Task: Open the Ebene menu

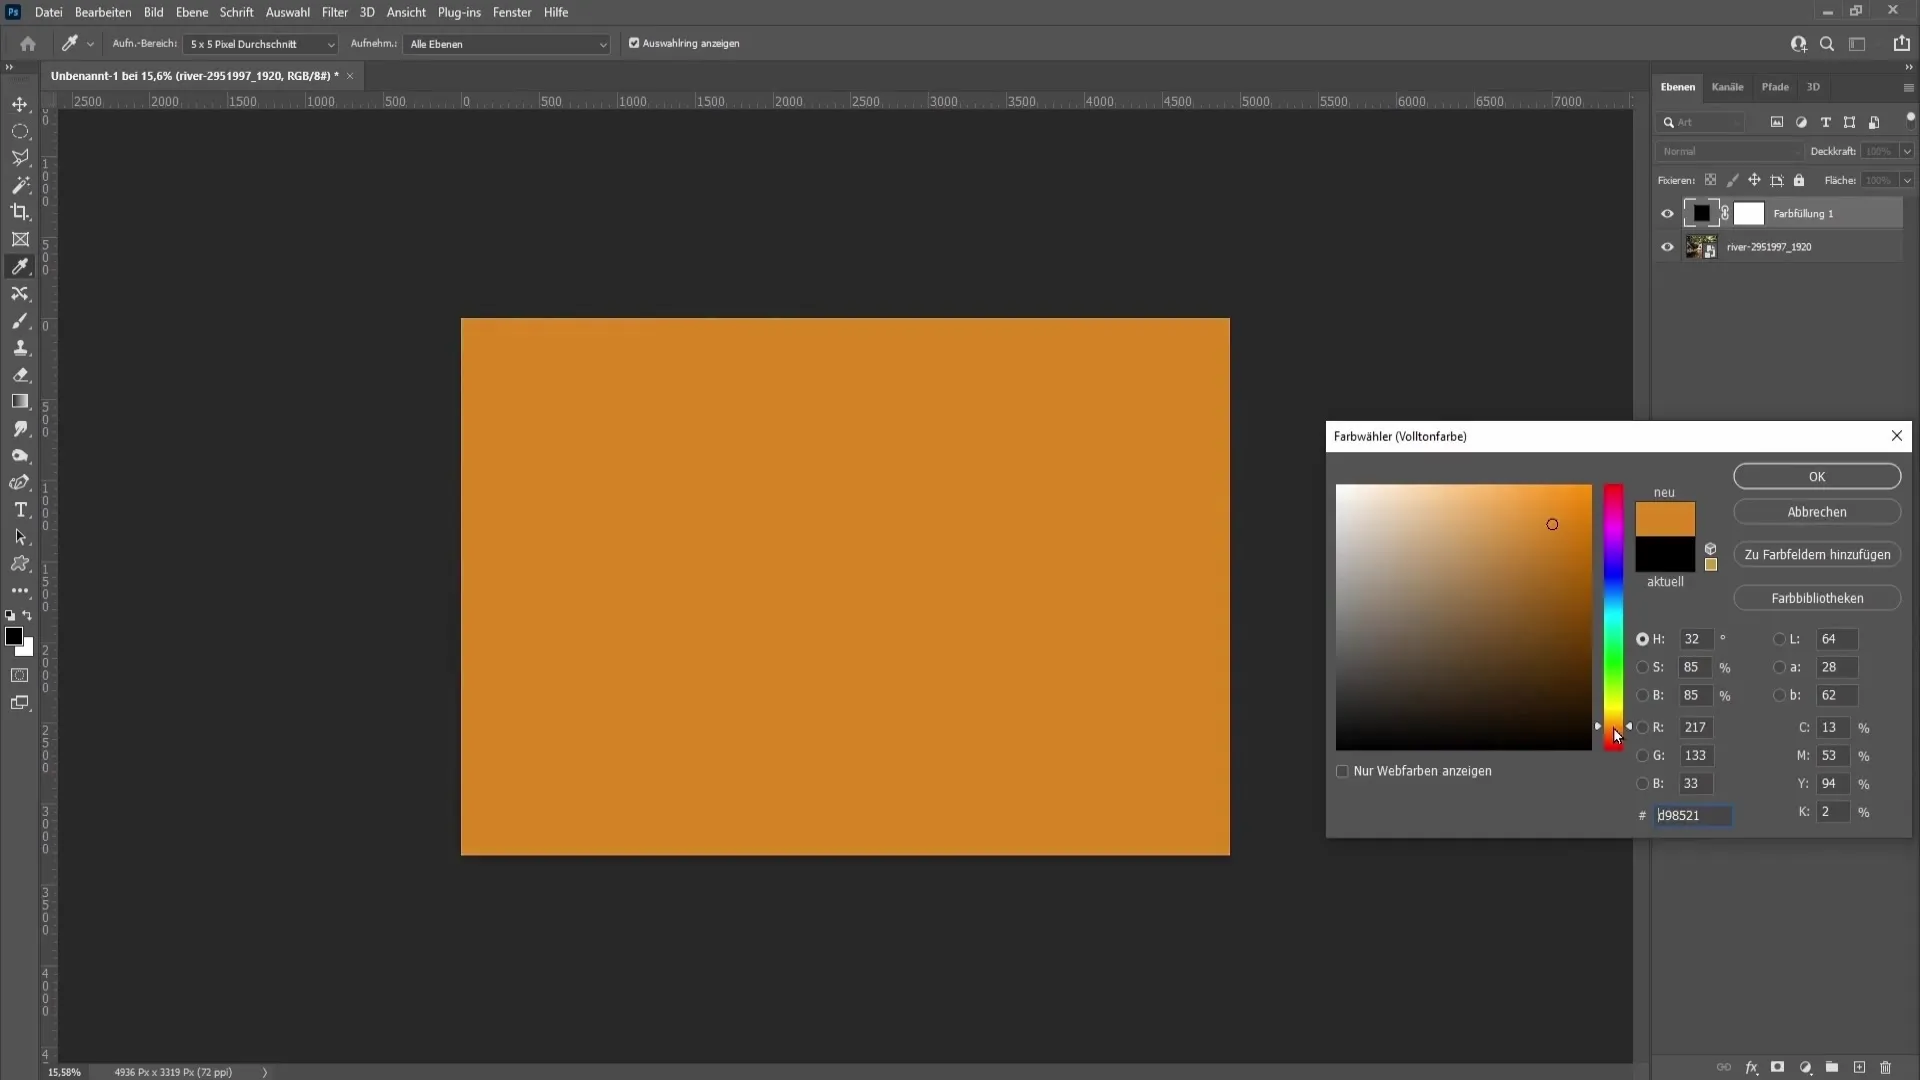Action: coord(189,12)
